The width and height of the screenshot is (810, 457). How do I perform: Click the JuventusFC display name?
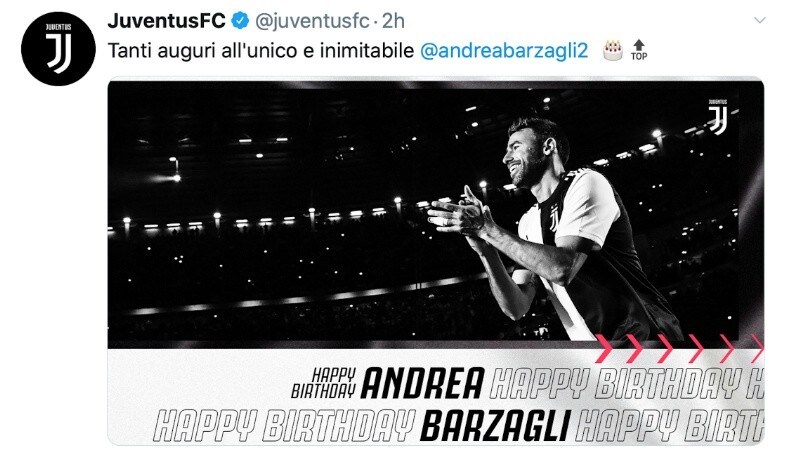pos(166,21)
